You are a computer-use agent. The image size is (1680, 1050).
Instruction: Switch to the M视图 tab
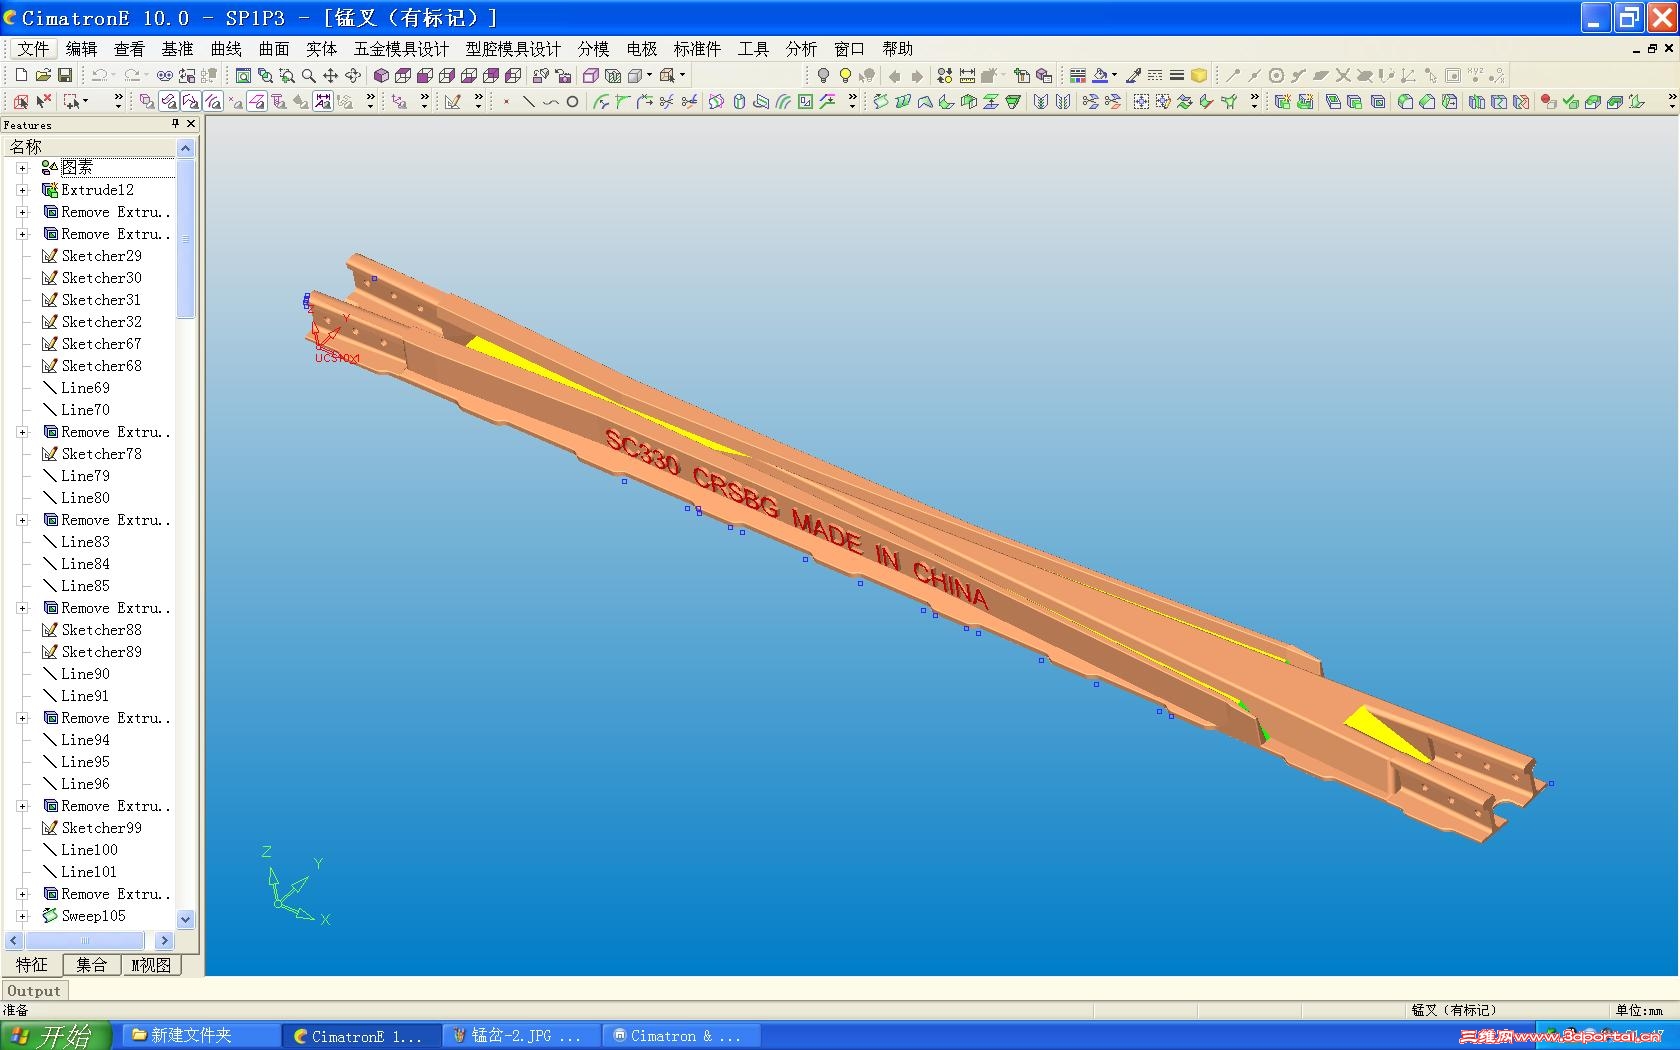(x=151, y=965)
